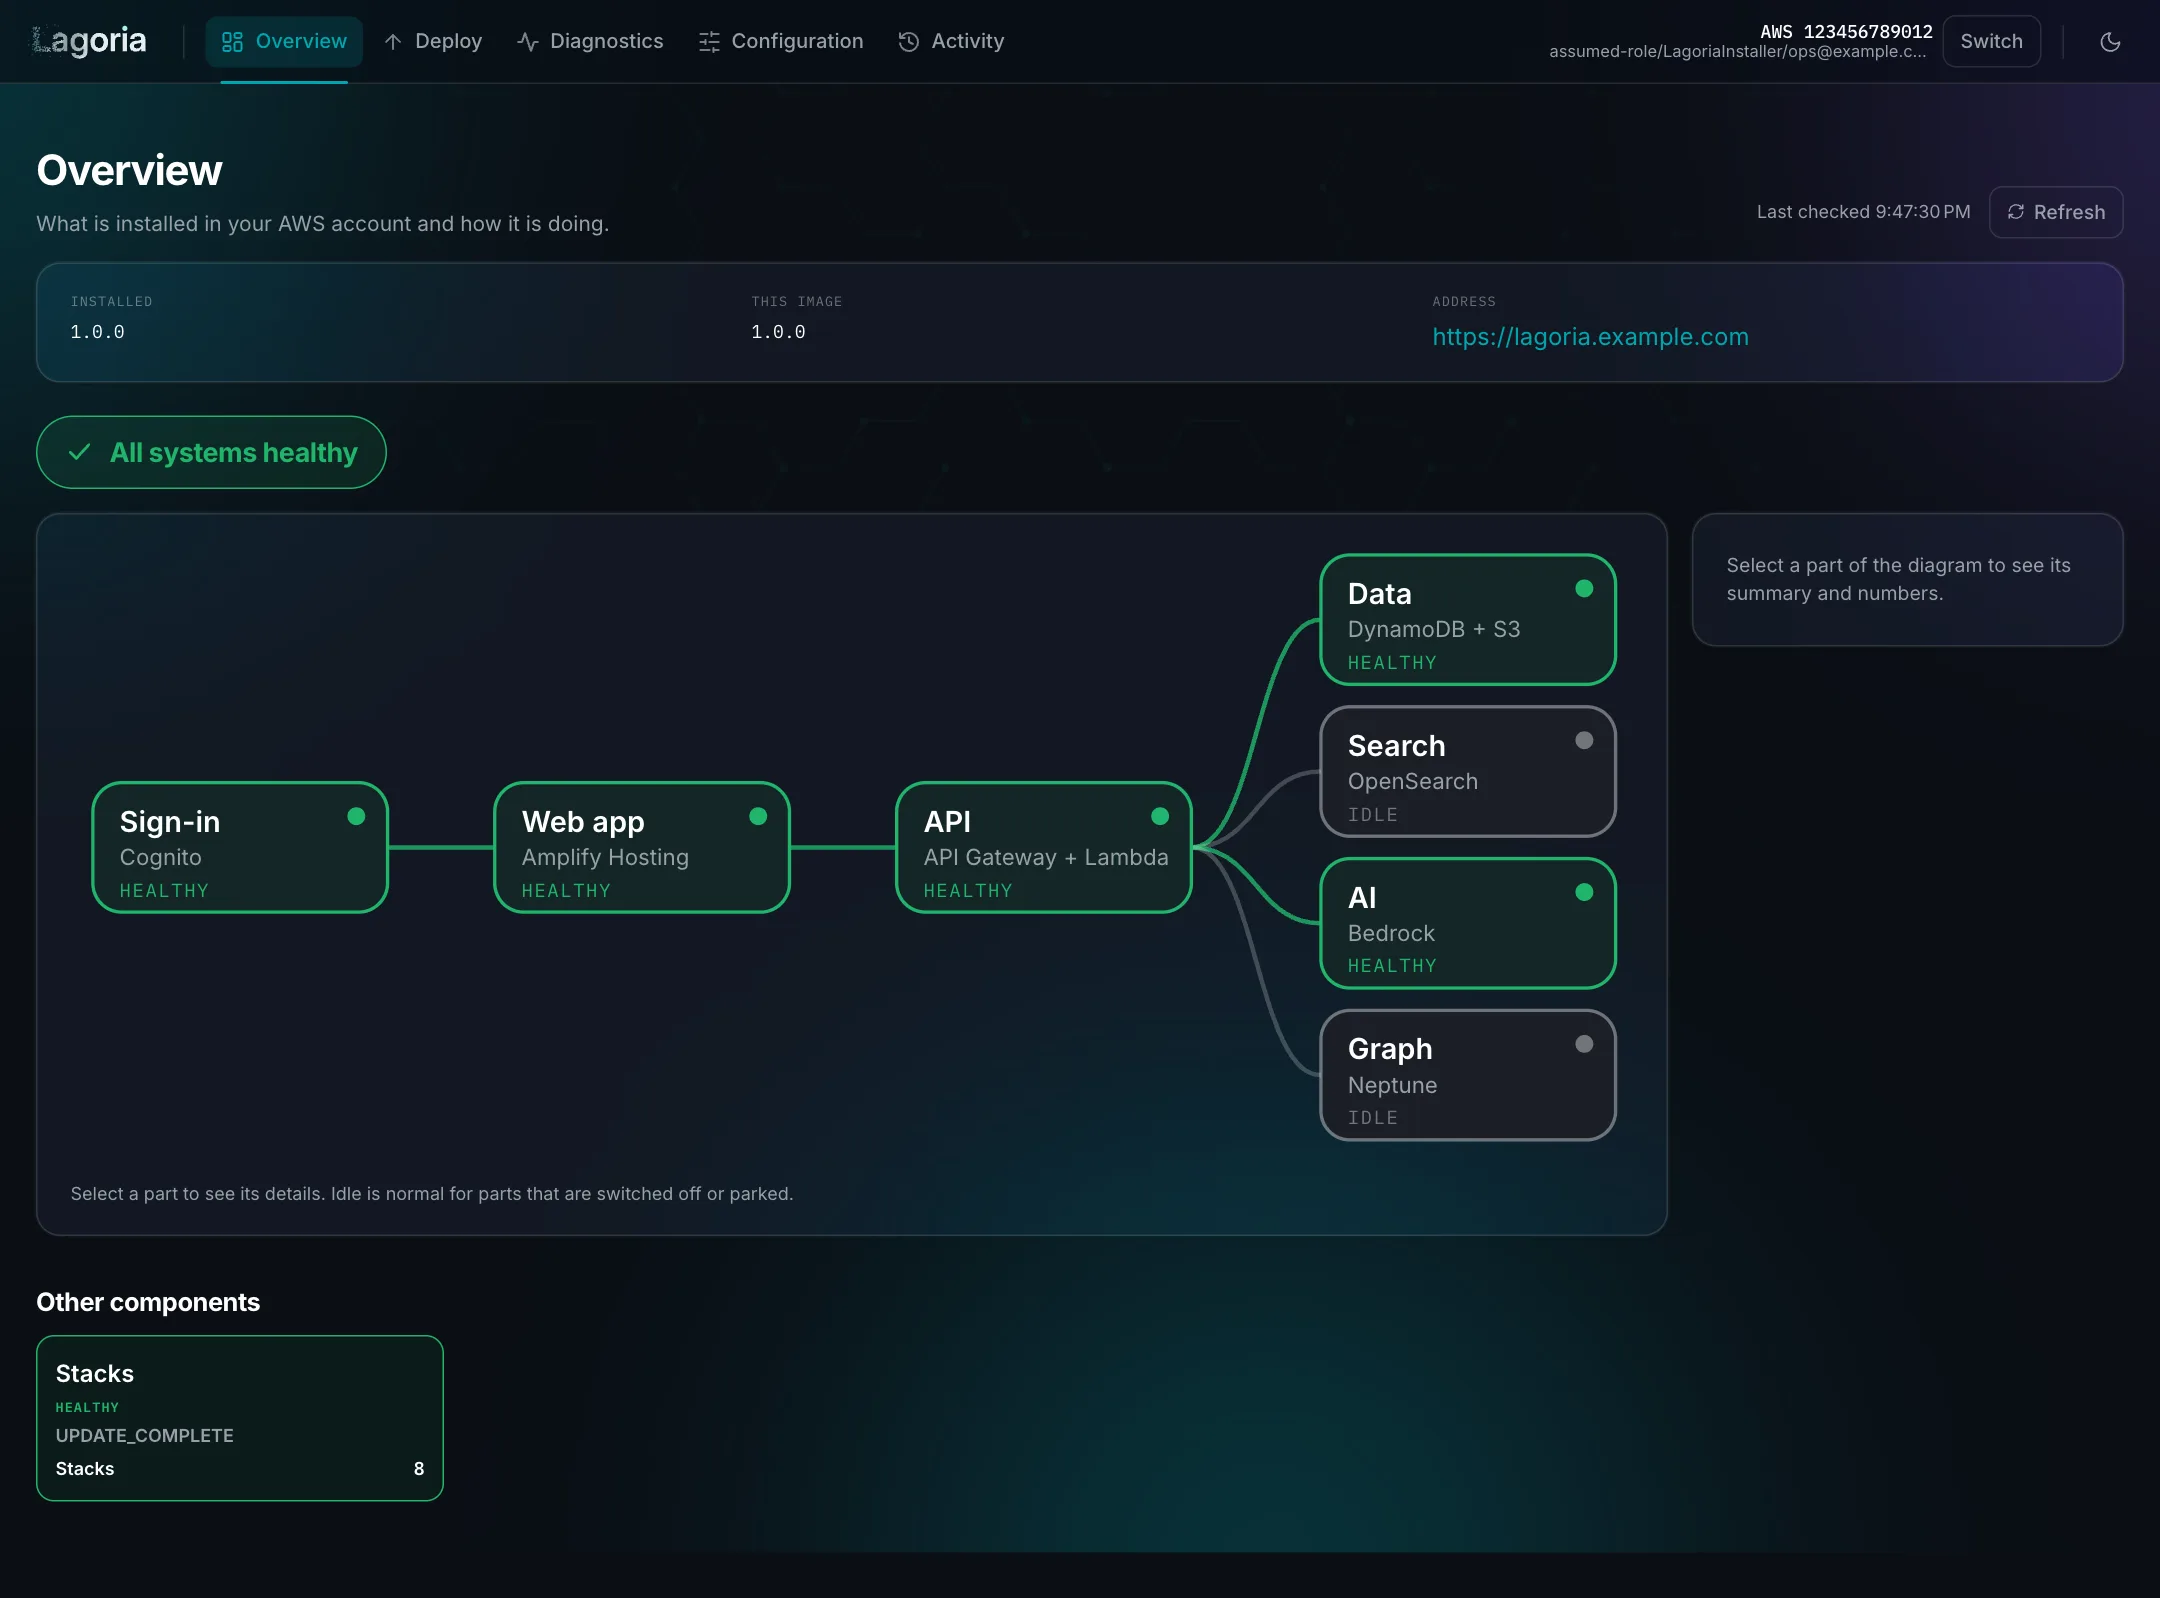
Task: Open the lagoria.example.com address link
Action: click(x=1590, y=337)
